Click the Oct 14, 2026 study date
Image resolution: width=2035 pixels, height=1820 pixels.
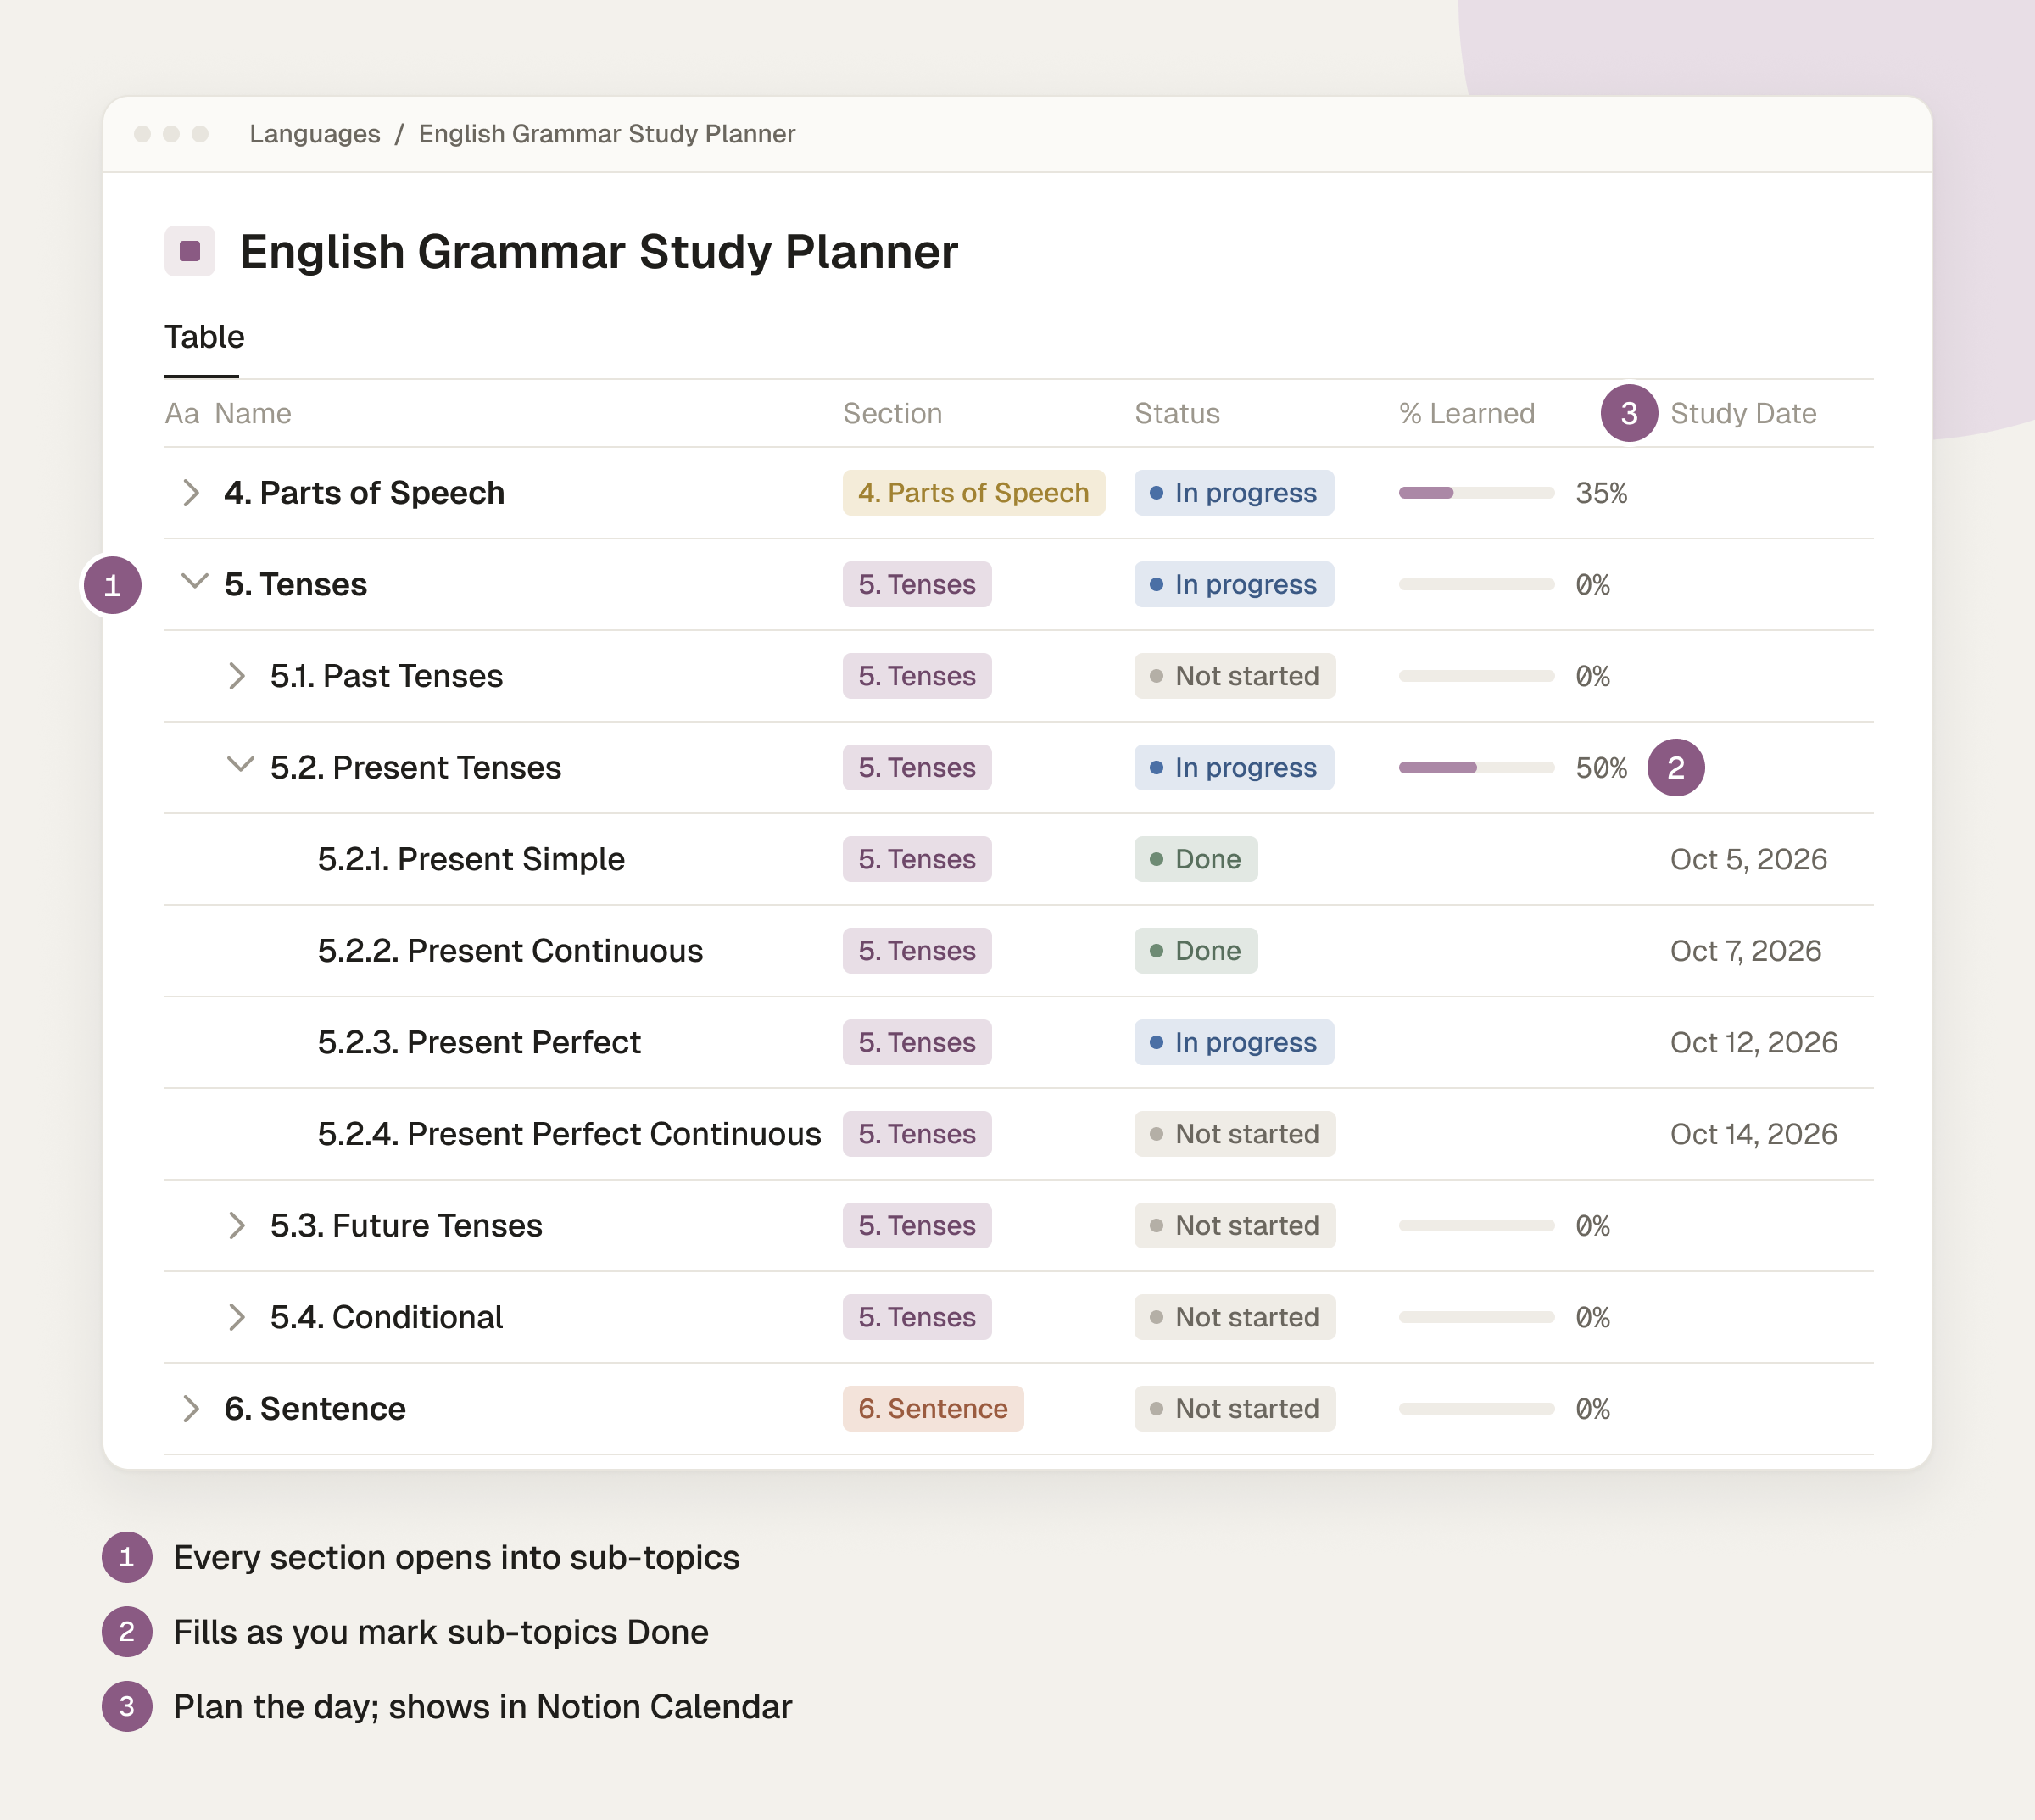click(x=1754, y=1134)
